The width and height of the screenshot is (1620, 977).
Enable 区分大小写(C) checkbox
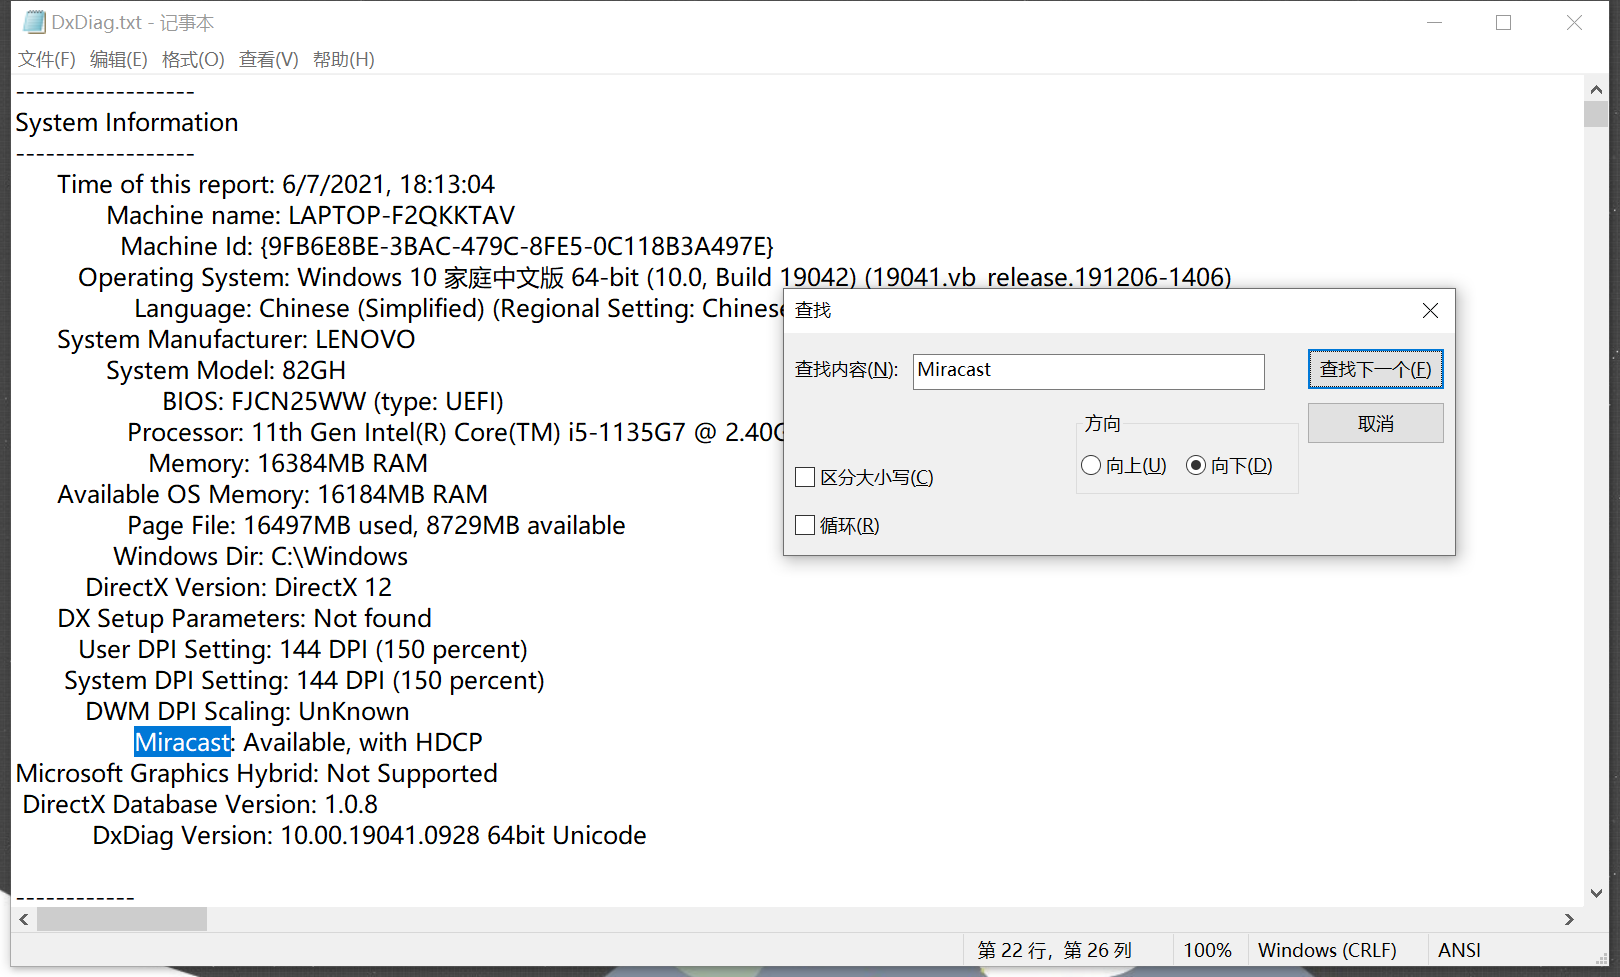click(x=864, y=477)
